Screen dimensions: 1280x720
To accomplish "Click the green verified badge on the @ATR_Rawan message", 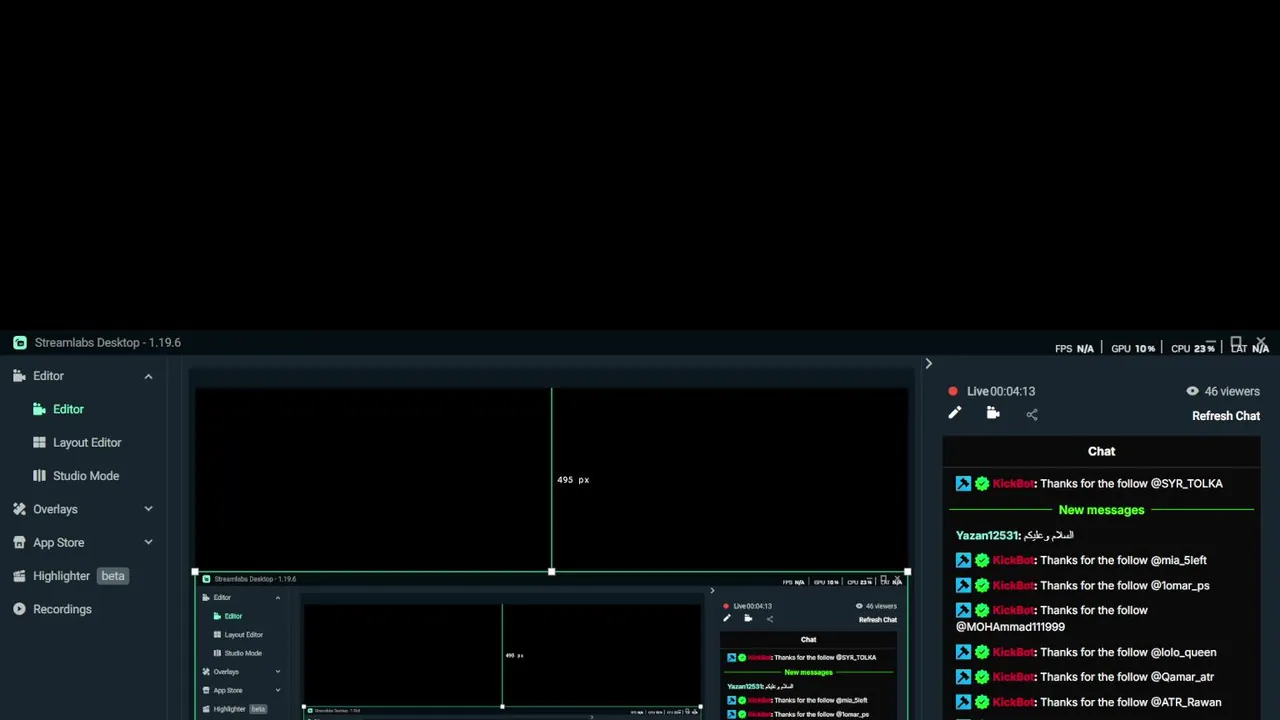I will (982, 702).
